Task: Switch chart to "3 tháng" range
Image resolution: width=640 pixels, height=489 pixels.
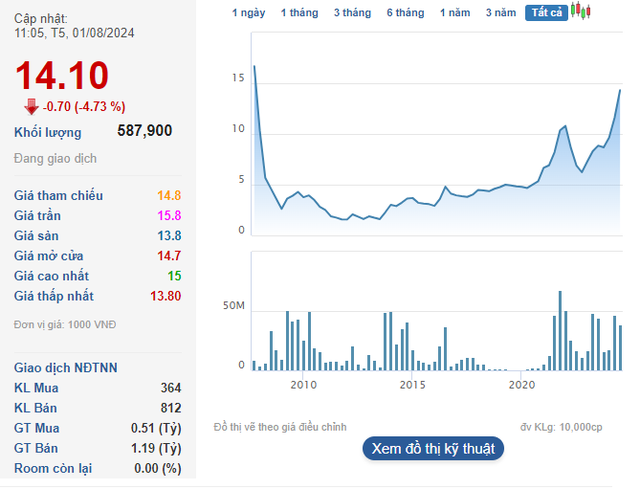Action: tap(351, 13)
